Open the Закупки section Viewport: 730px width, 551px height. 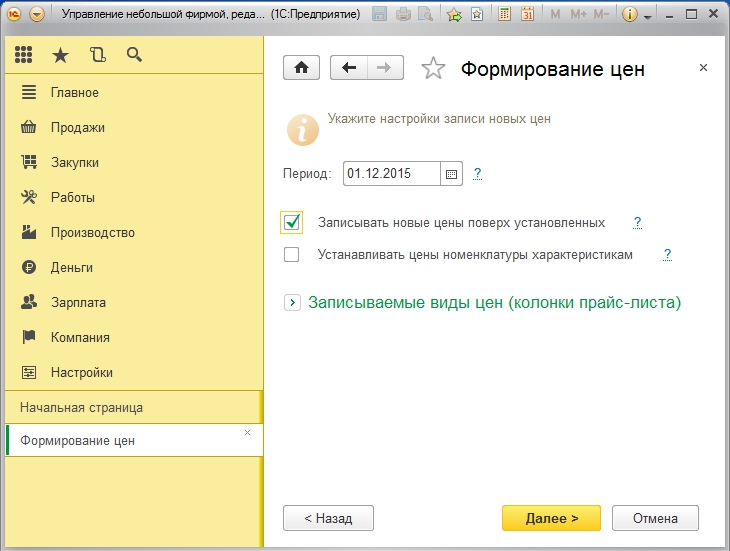134,162
